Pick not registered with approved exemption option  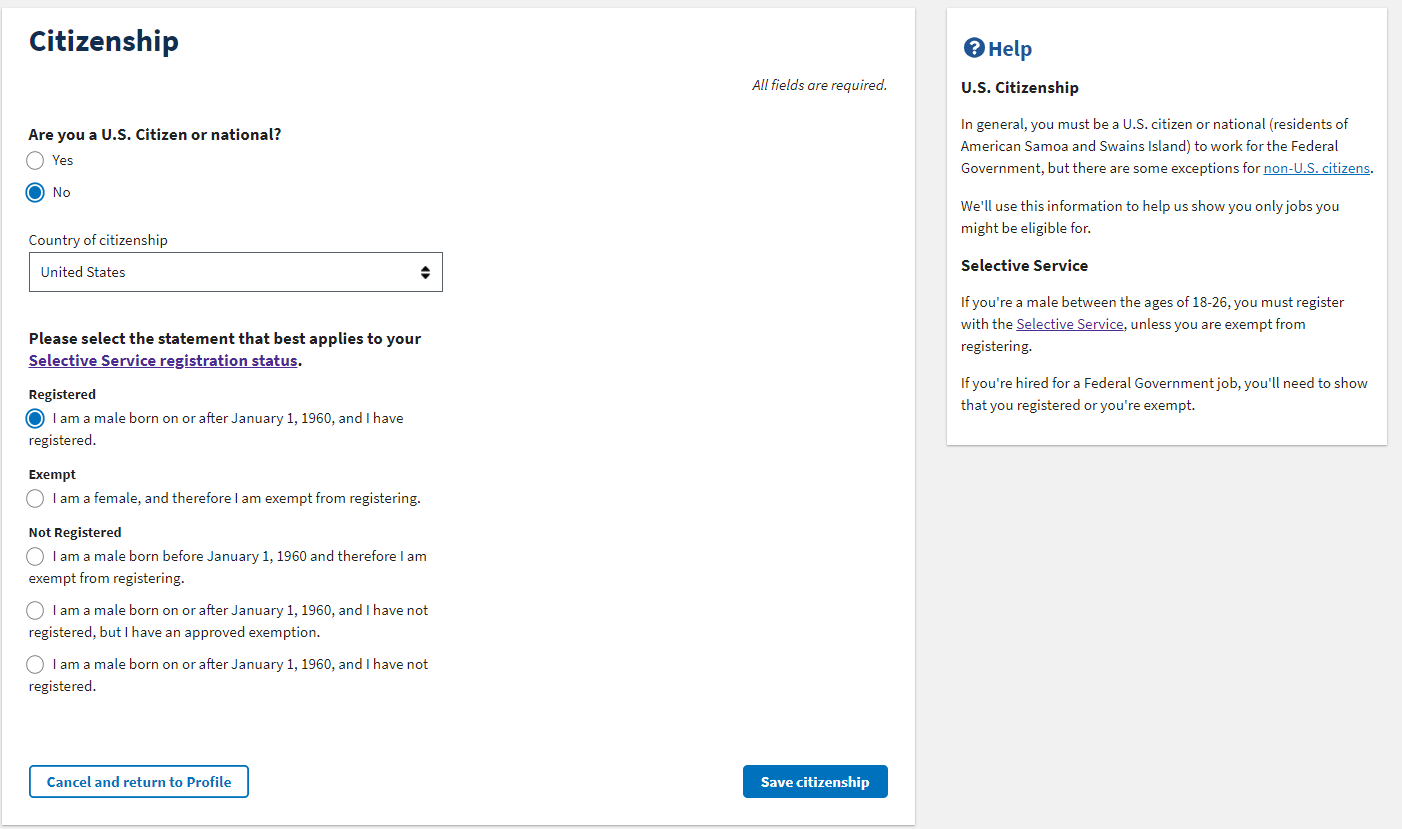click(x=36, y=611)
